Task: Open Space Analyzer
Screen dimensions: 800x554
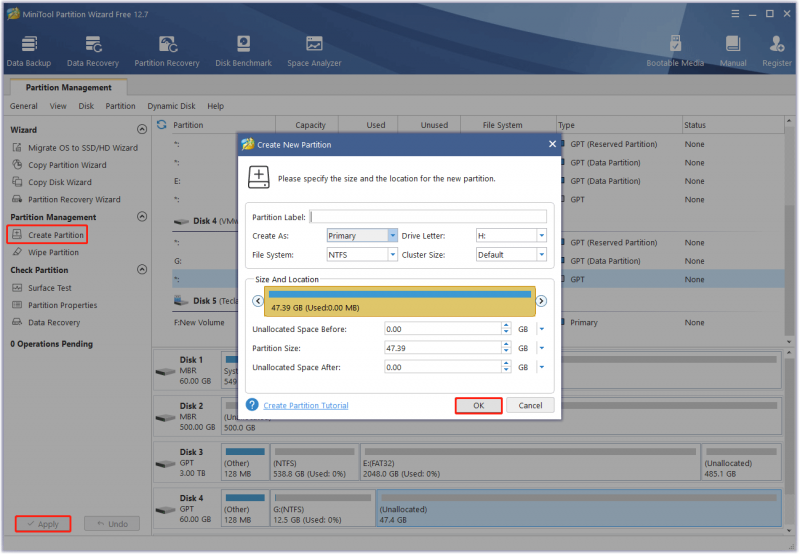Action: tap(314, 51)
